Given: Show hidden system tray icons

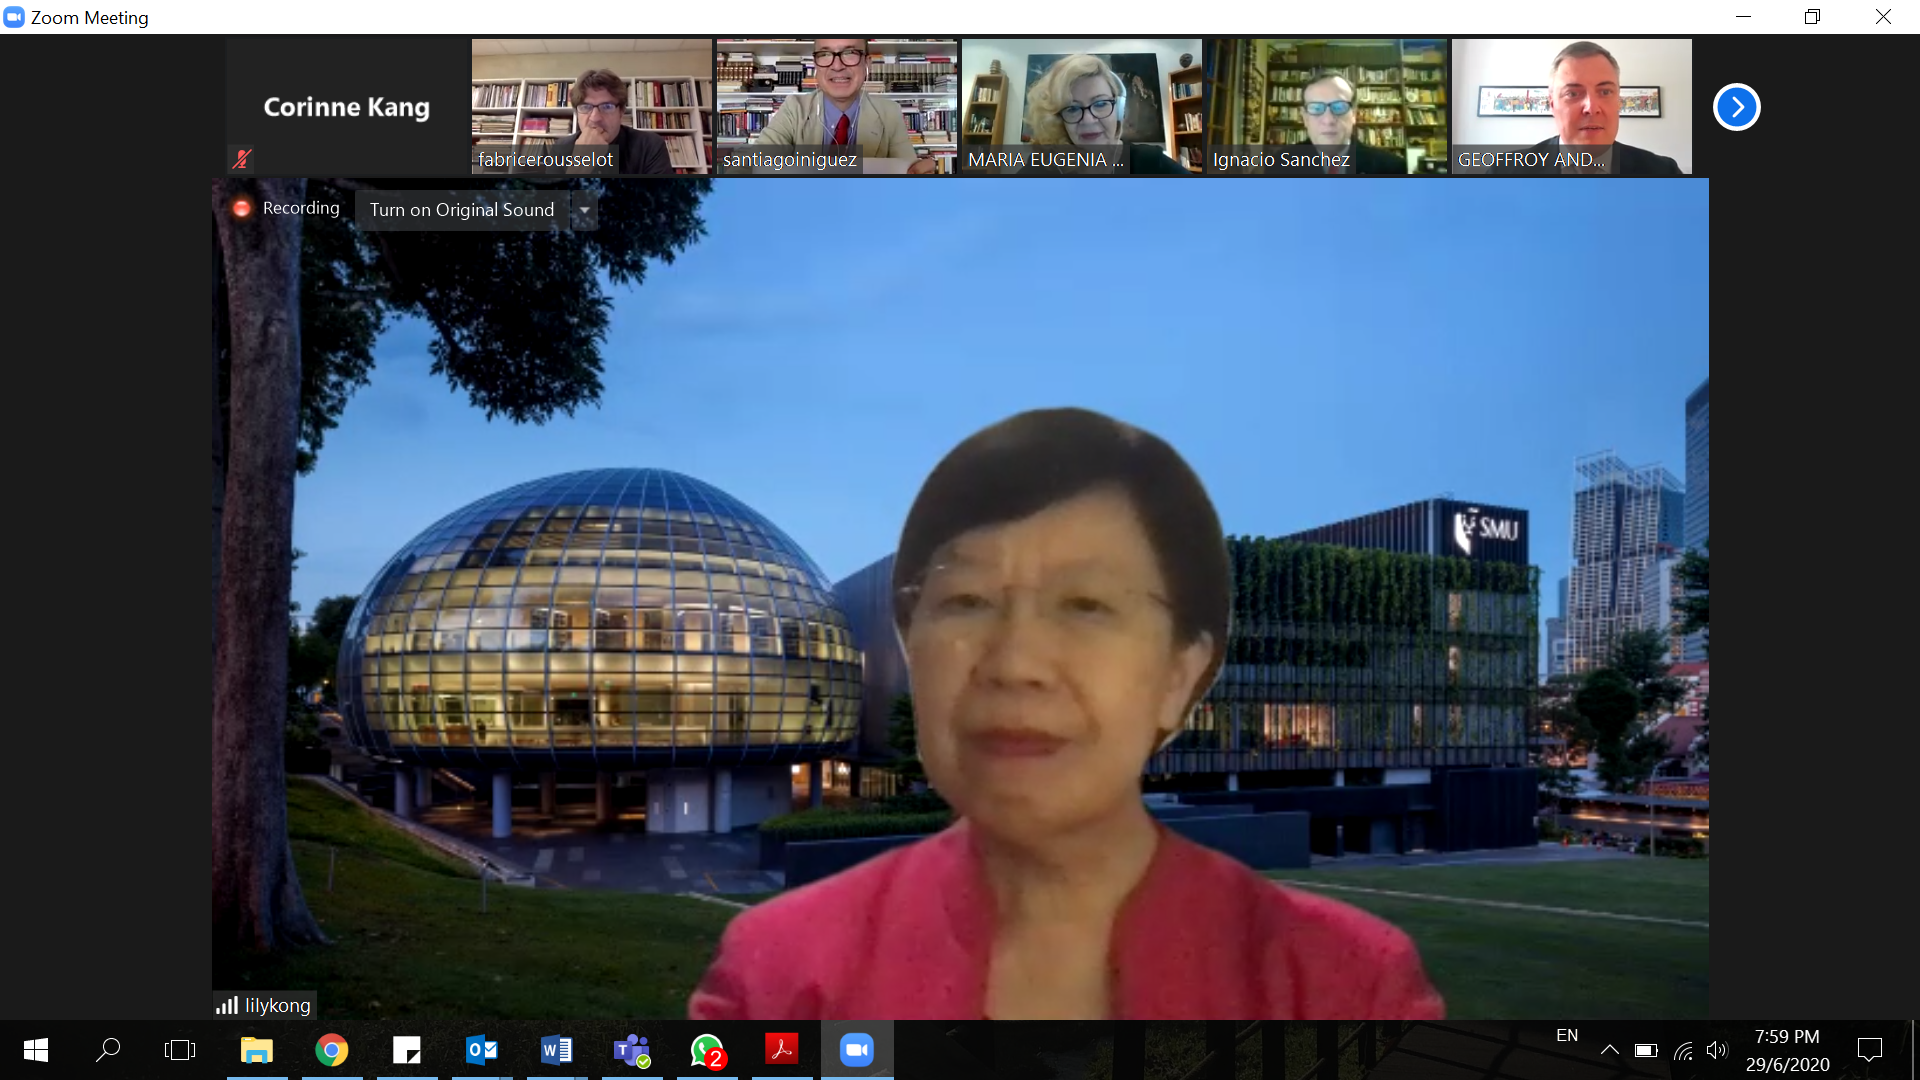Looking at the screenshot, I should pos(1609,1050).
